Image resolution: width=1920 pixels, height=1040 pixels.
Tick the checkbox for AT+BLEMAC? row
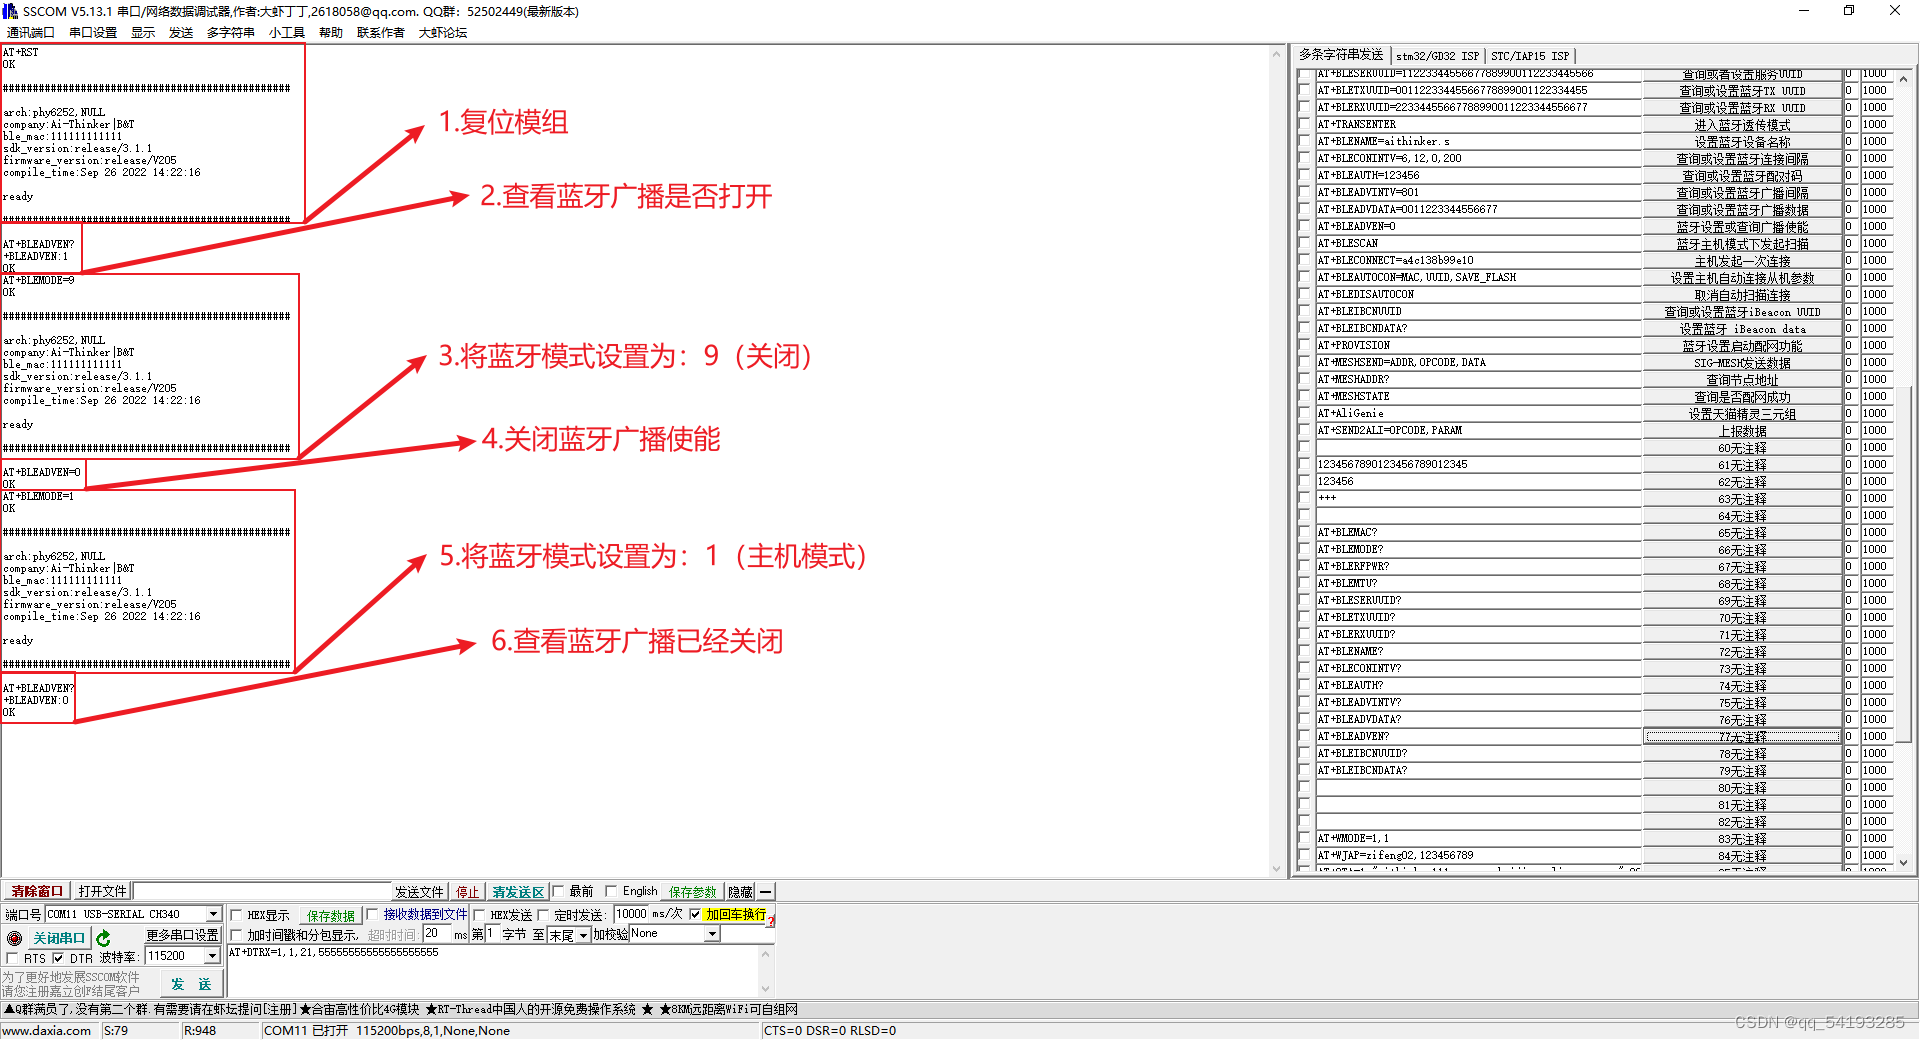(1304, 532)
